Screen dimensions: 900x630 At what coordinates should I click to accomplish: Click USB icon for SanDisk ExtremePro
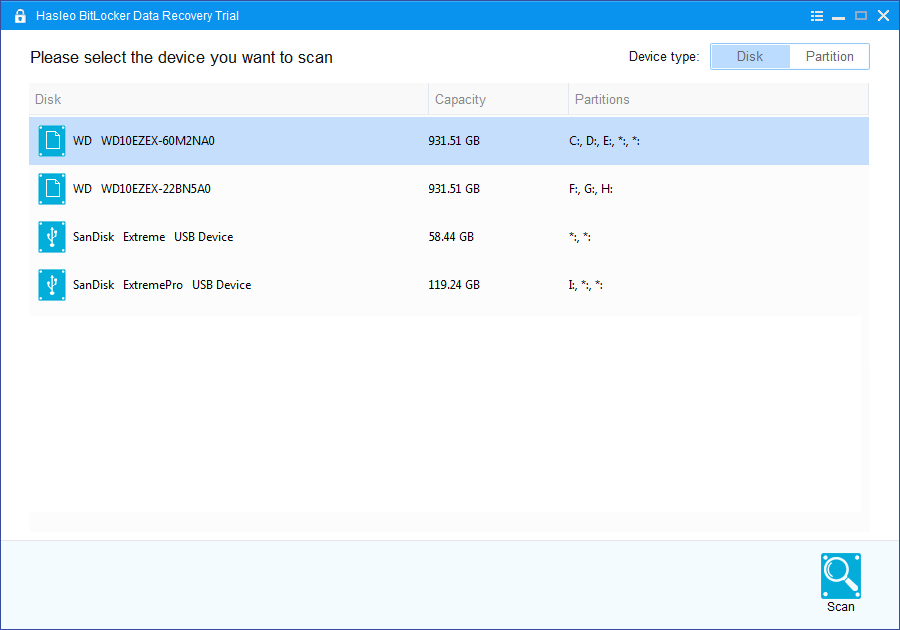[52, 285]
